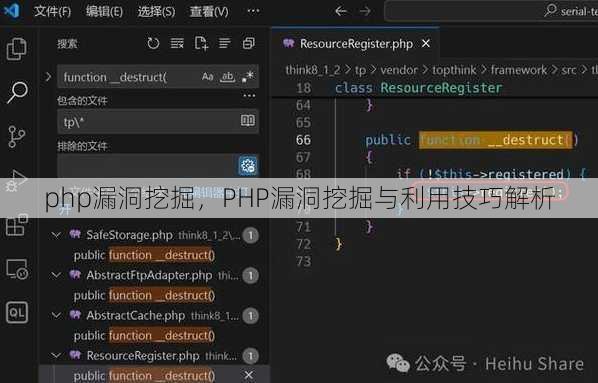Select the ResourceRegister.php editor tab

tap(356, 44)
